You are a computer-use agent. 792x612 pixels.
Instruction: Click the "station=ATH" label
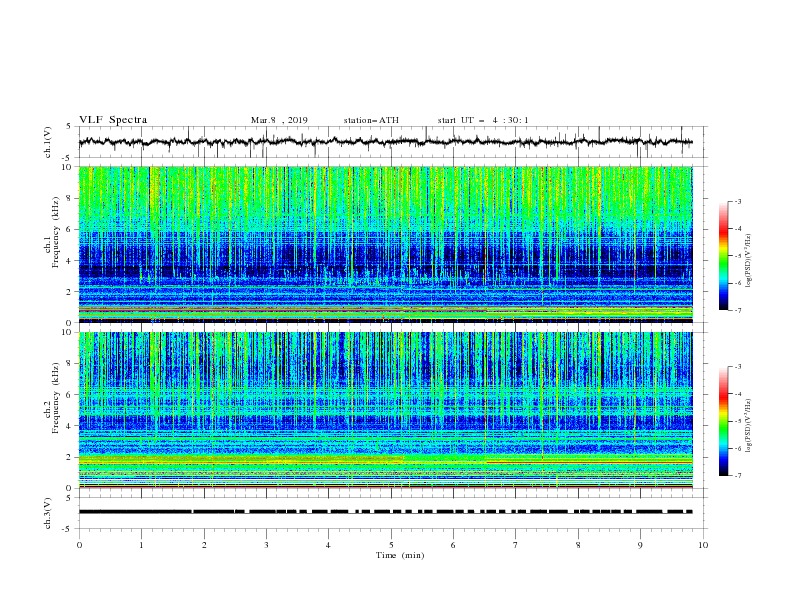point(371,120)
